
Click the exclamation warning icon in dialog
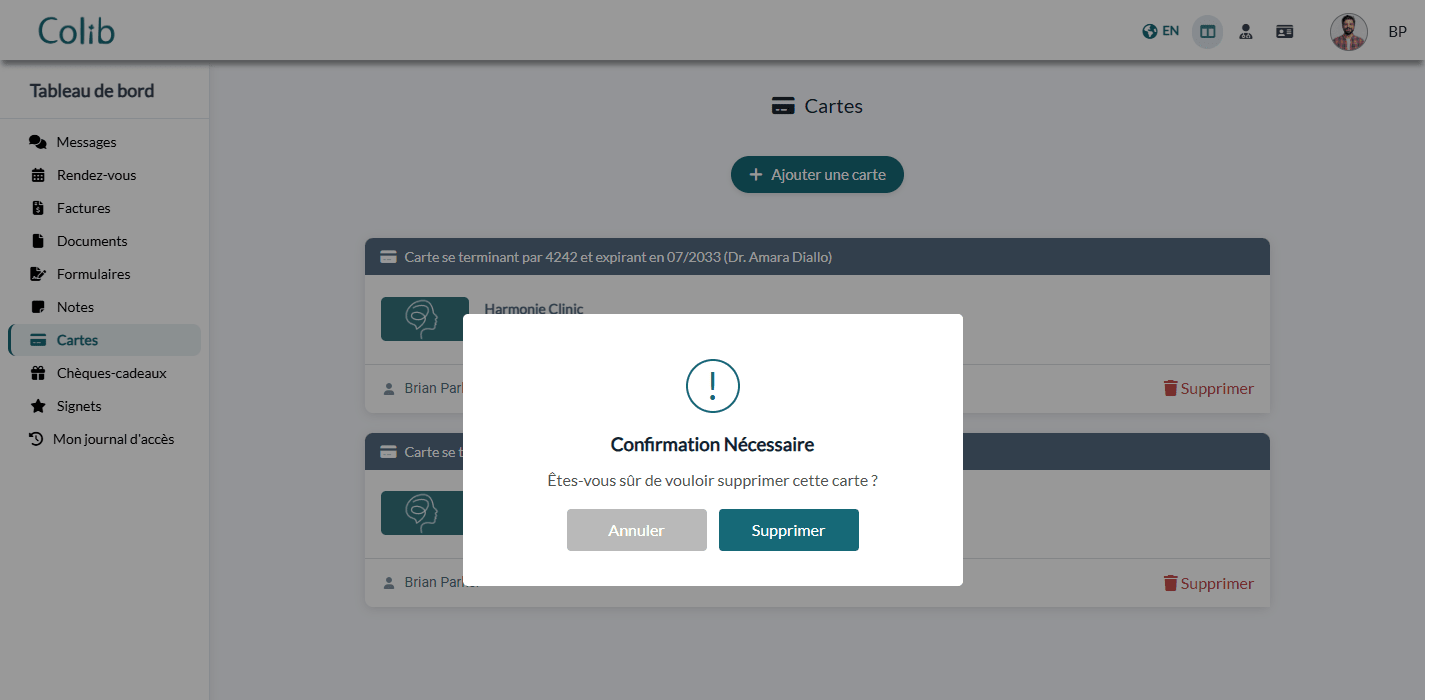pyautogui.click(x=713, y=385)
